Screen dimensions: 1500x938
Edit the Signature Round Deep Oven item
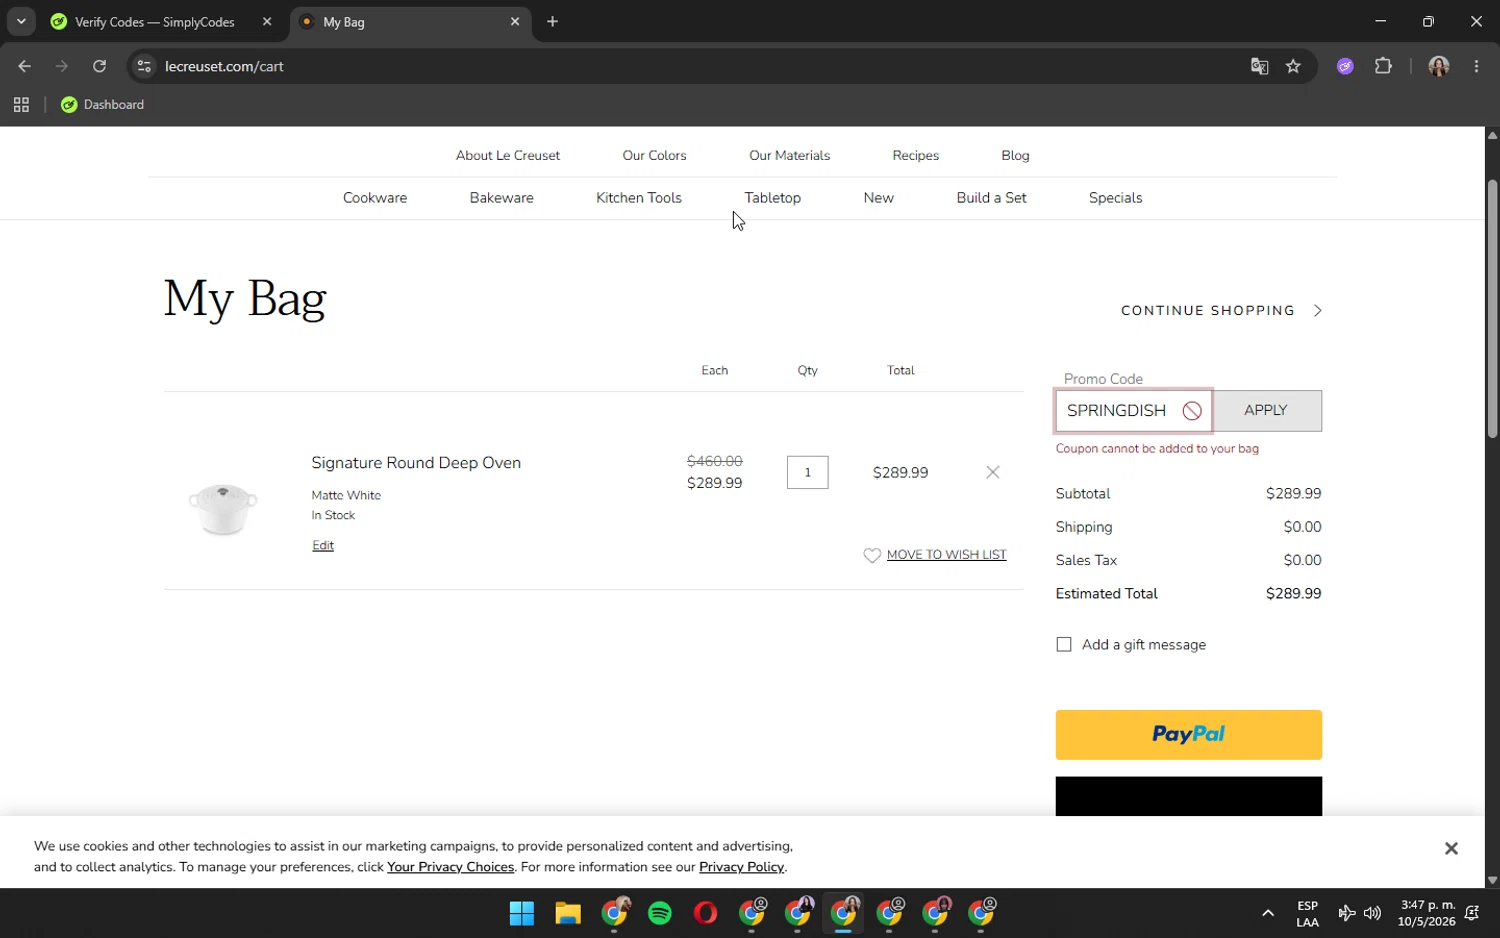tap(322, 545)
